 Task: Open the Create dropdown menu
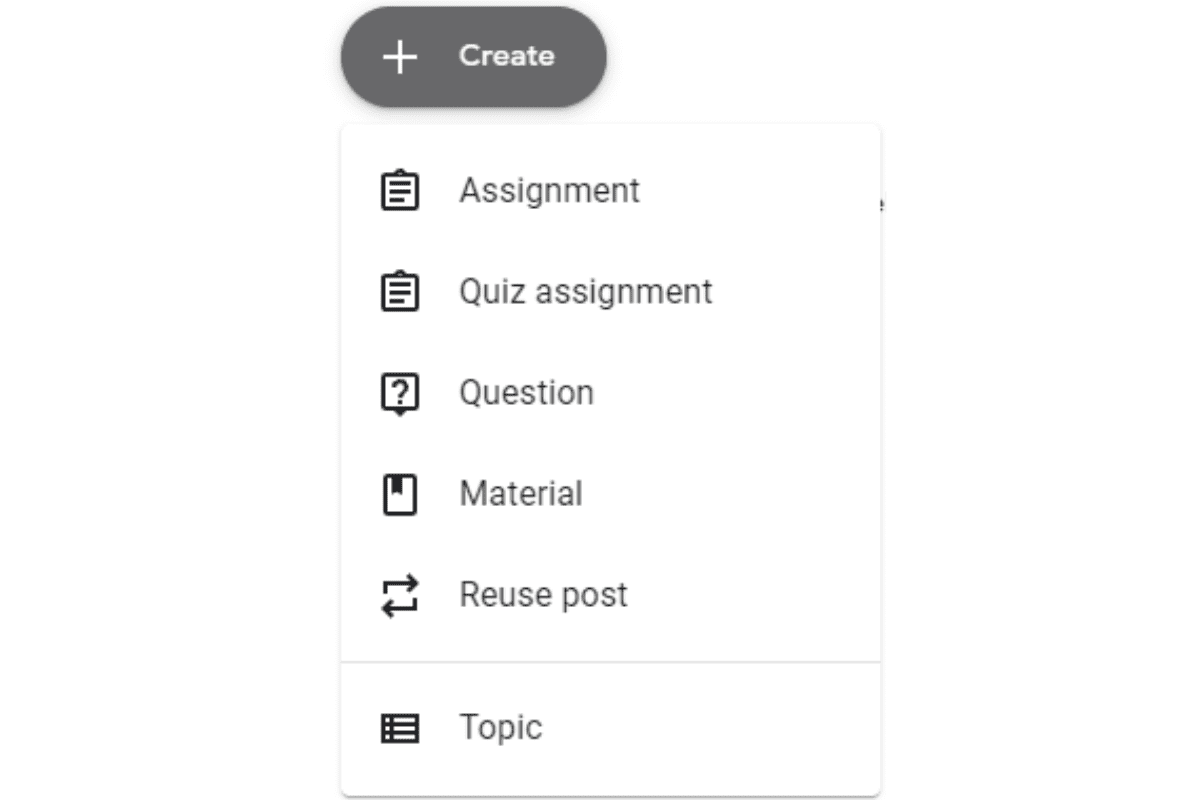point(472,57)
